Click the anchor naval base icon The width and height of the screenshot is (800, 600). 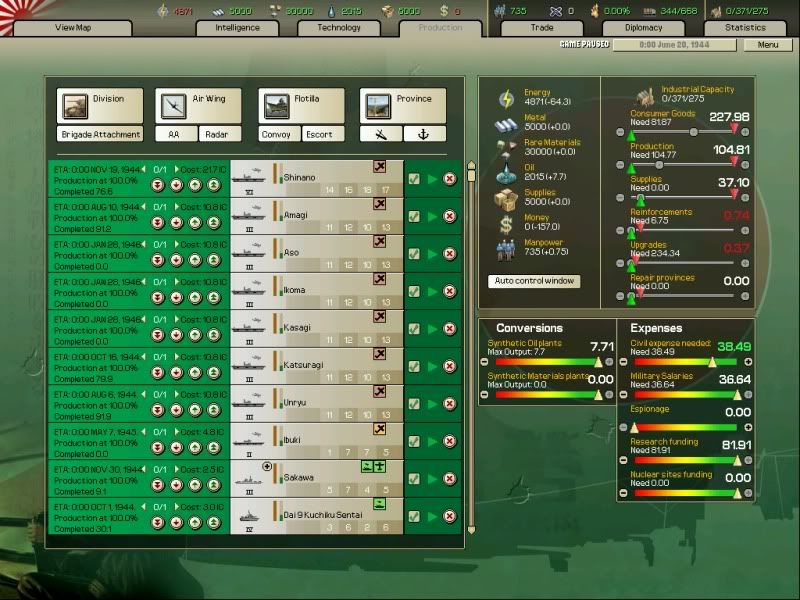[x=425, y=134]
